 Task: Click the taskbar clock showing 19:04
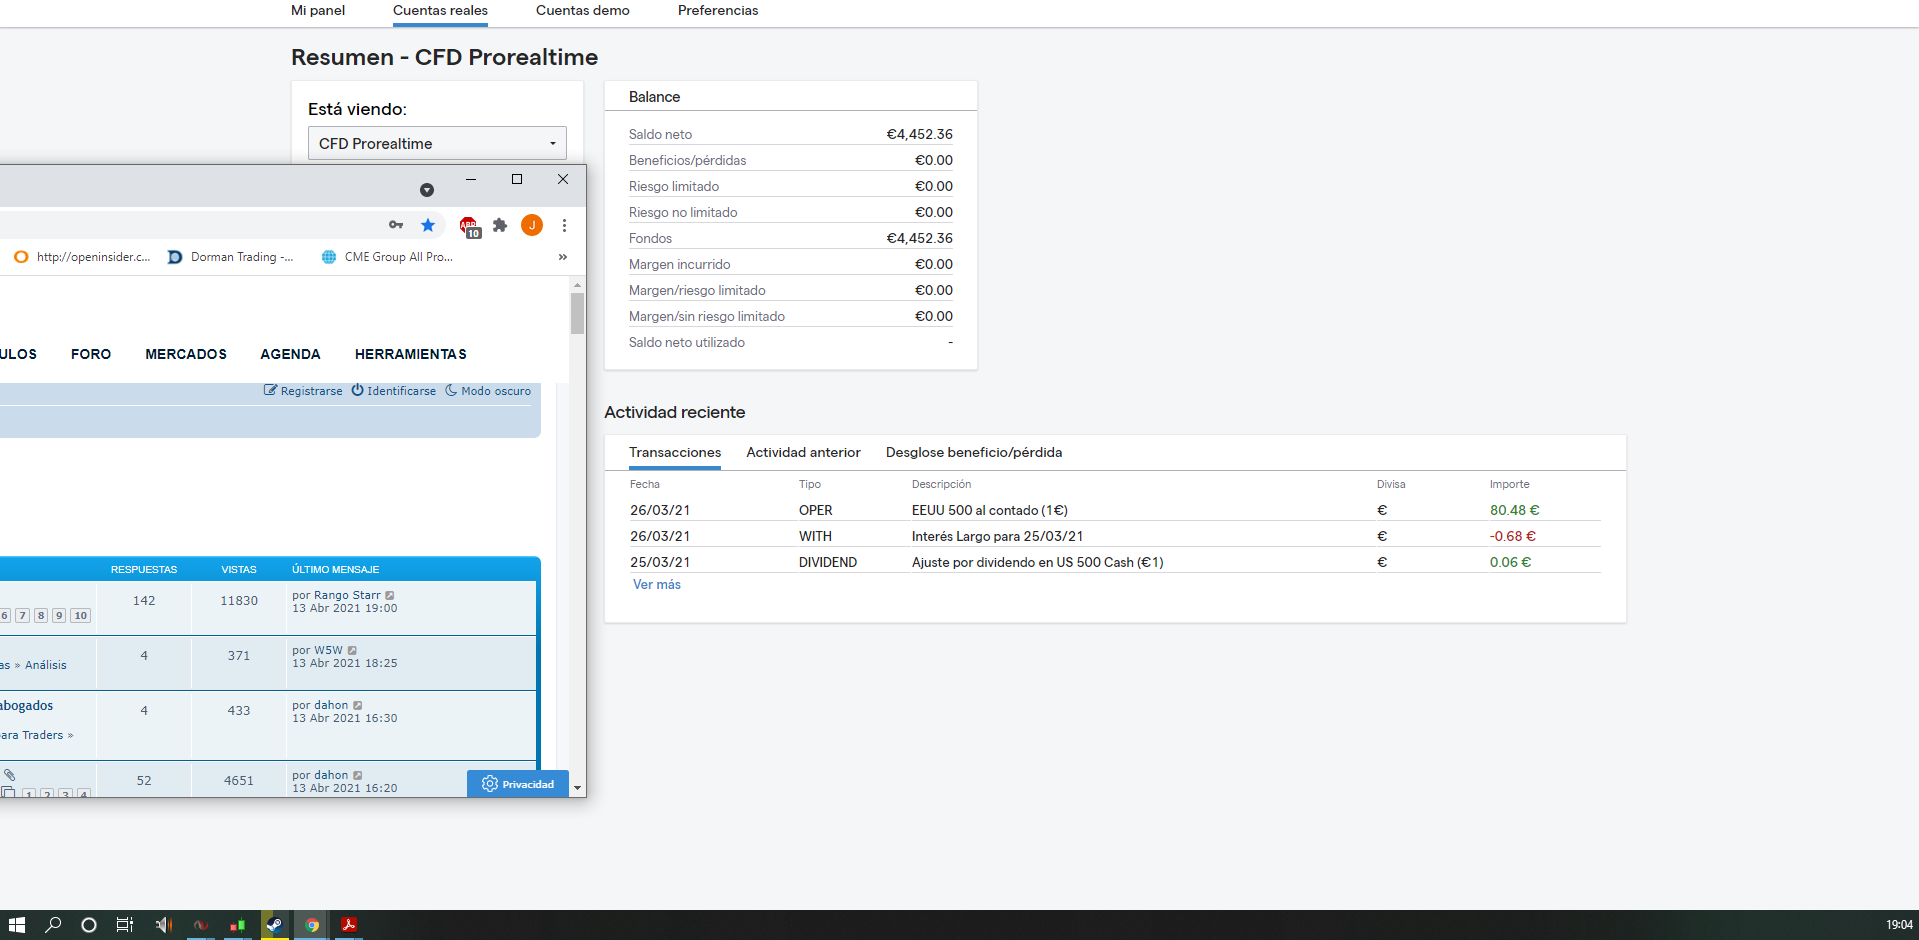1899,925
